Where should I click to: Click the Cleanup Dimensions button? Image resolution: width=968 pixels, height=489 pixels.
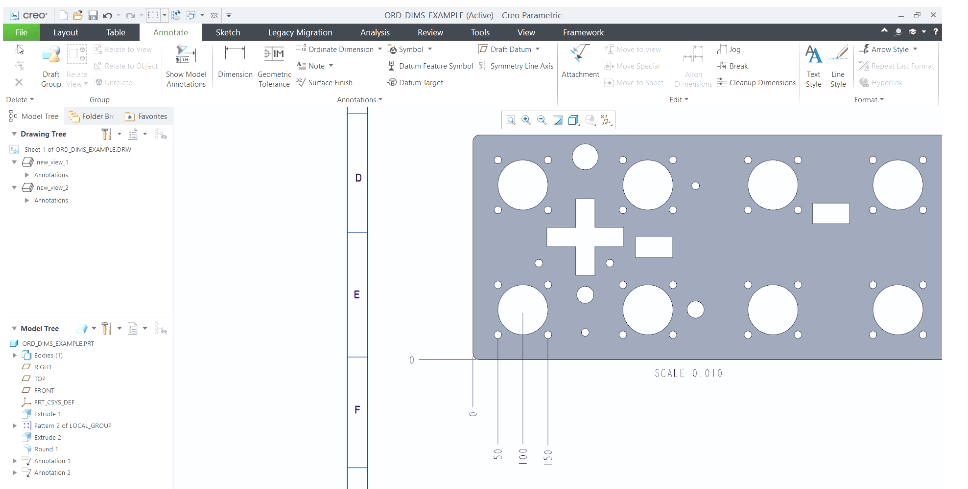(756, 82)
